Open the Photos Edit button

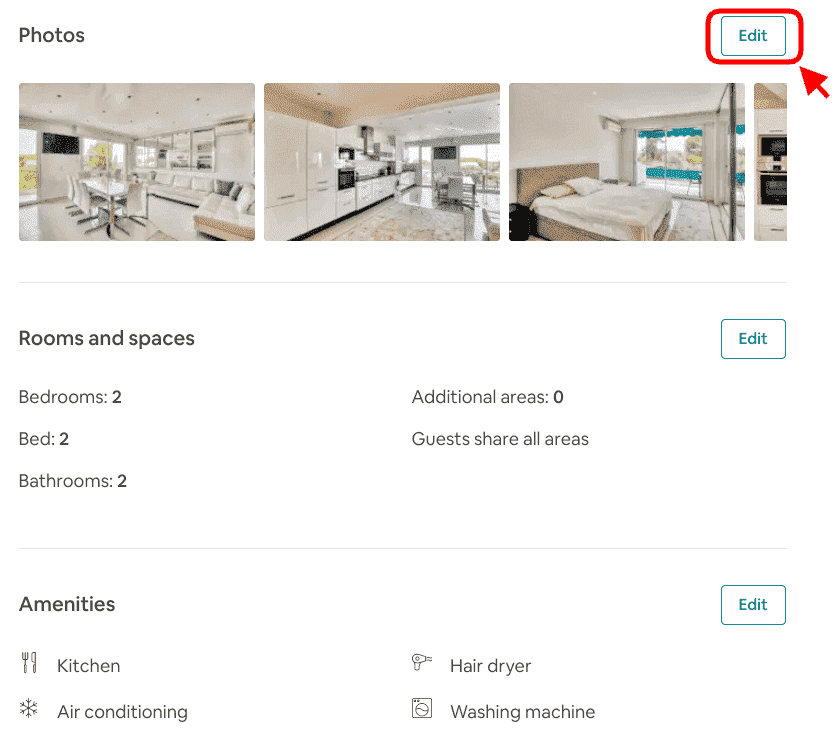753,35
